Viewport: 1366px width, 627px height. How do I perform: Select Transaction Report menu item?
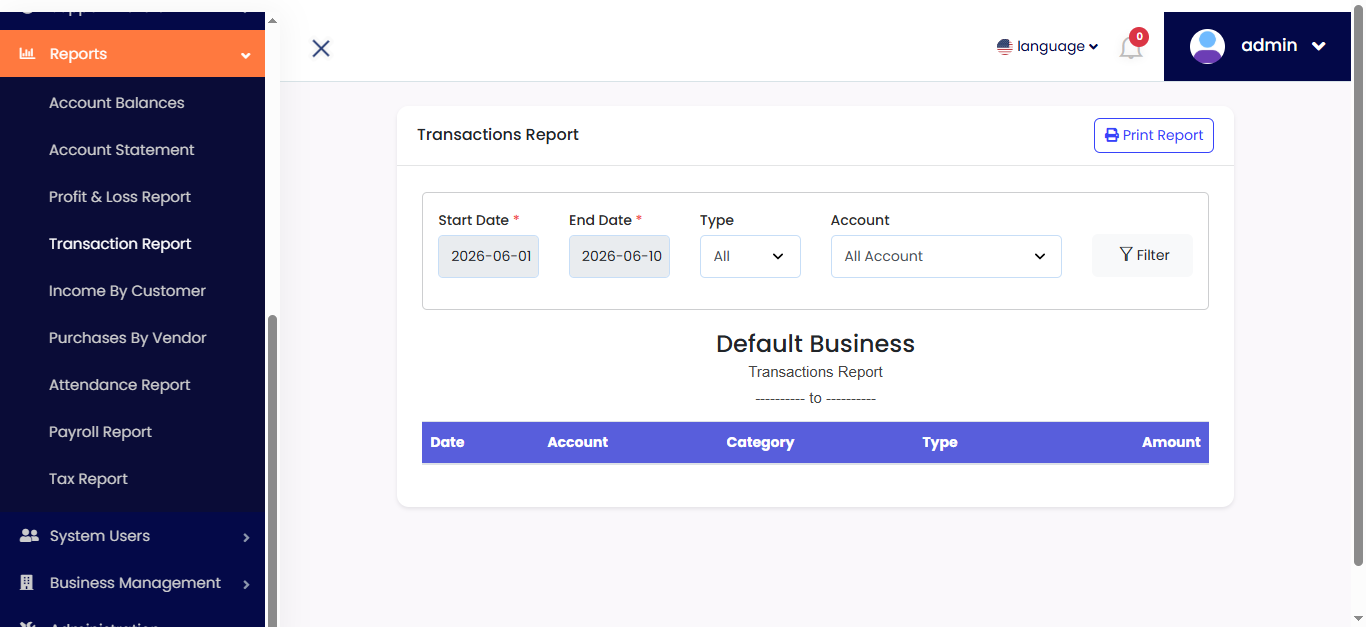[x=120, y=243]
